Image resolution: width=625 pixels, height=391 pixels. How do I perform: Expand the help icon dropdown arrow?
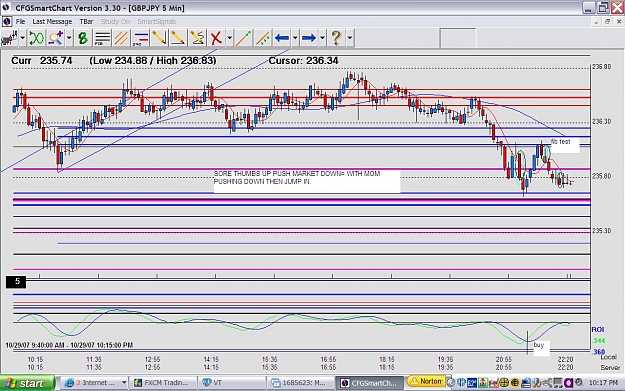350,38
